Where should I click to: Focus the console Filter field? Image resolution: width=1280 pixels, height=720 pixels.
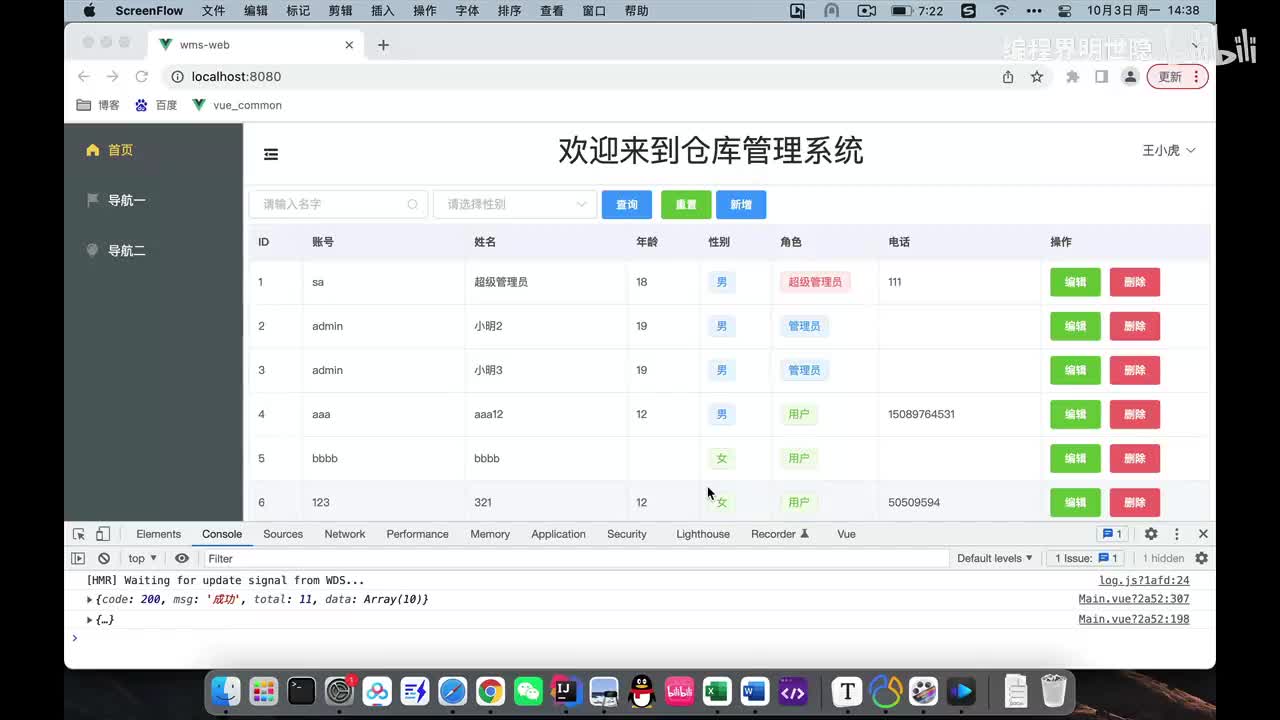575,558
